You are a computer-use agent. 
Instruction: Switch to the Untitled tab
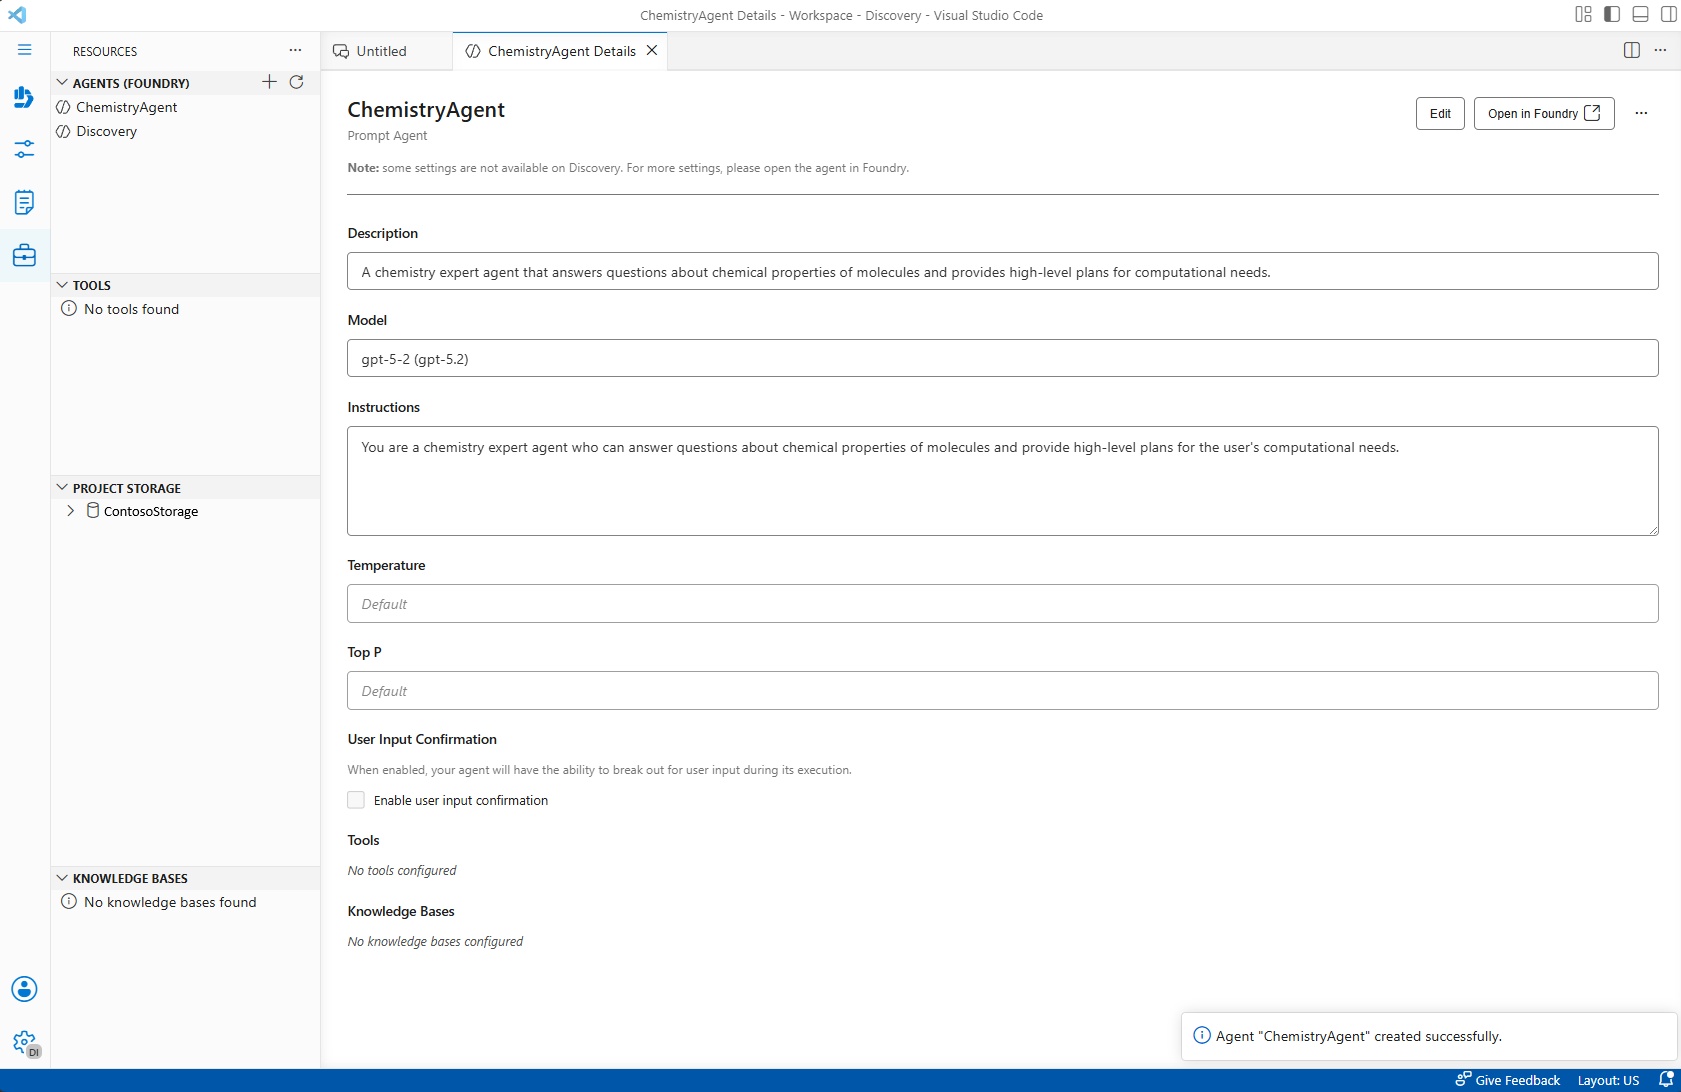387,51
